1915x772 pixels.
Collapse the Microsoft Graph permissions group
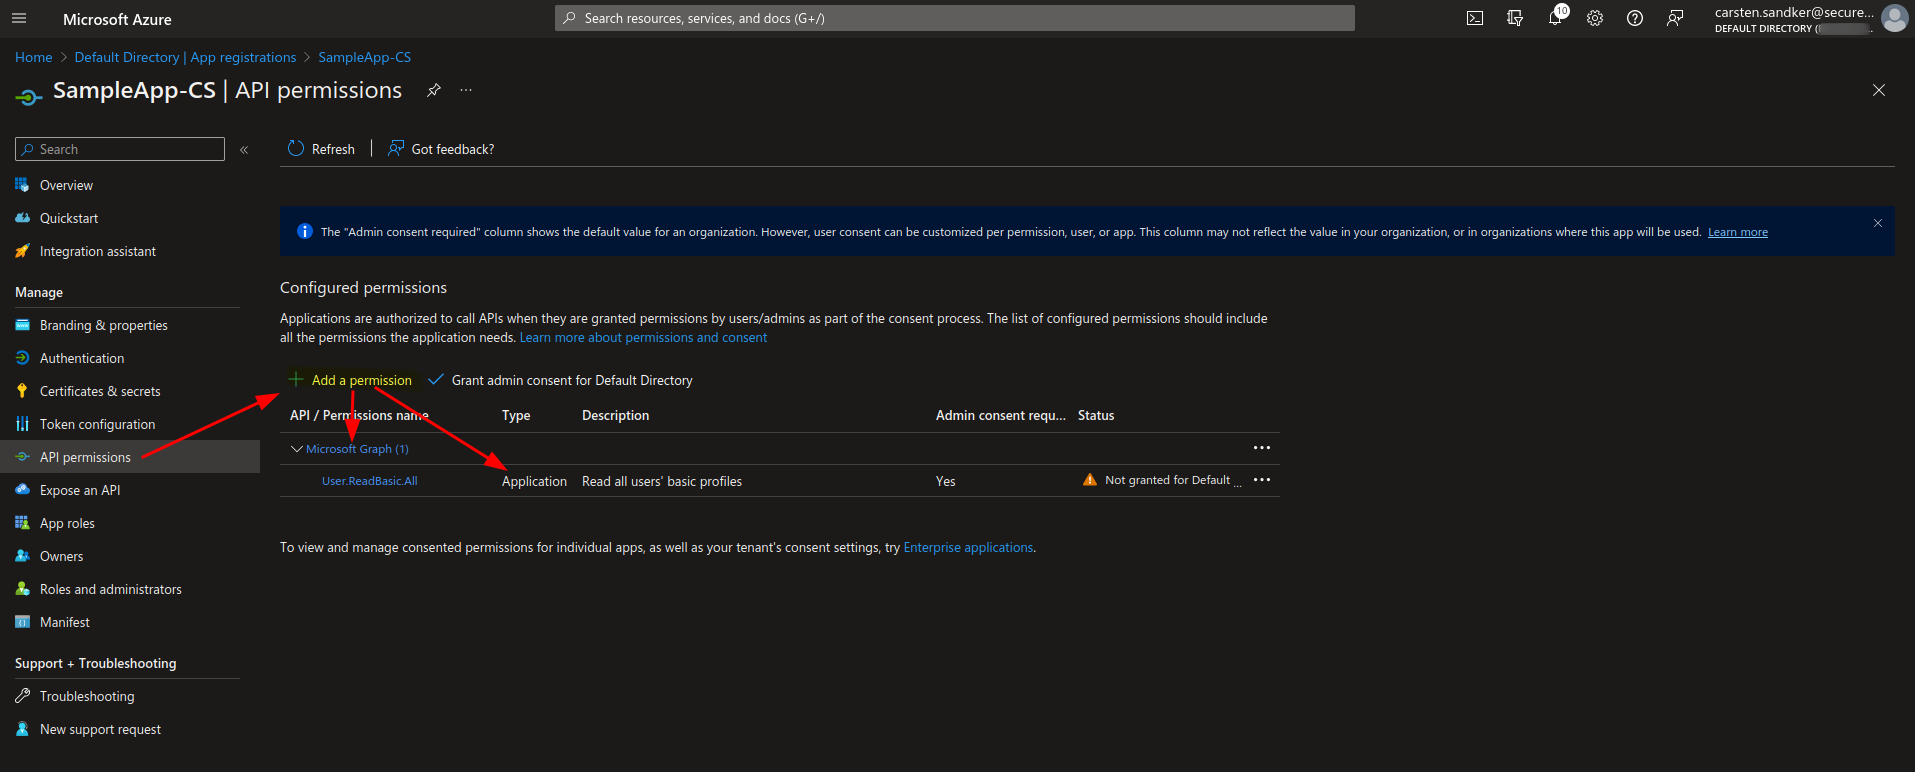tap(296, 449)
